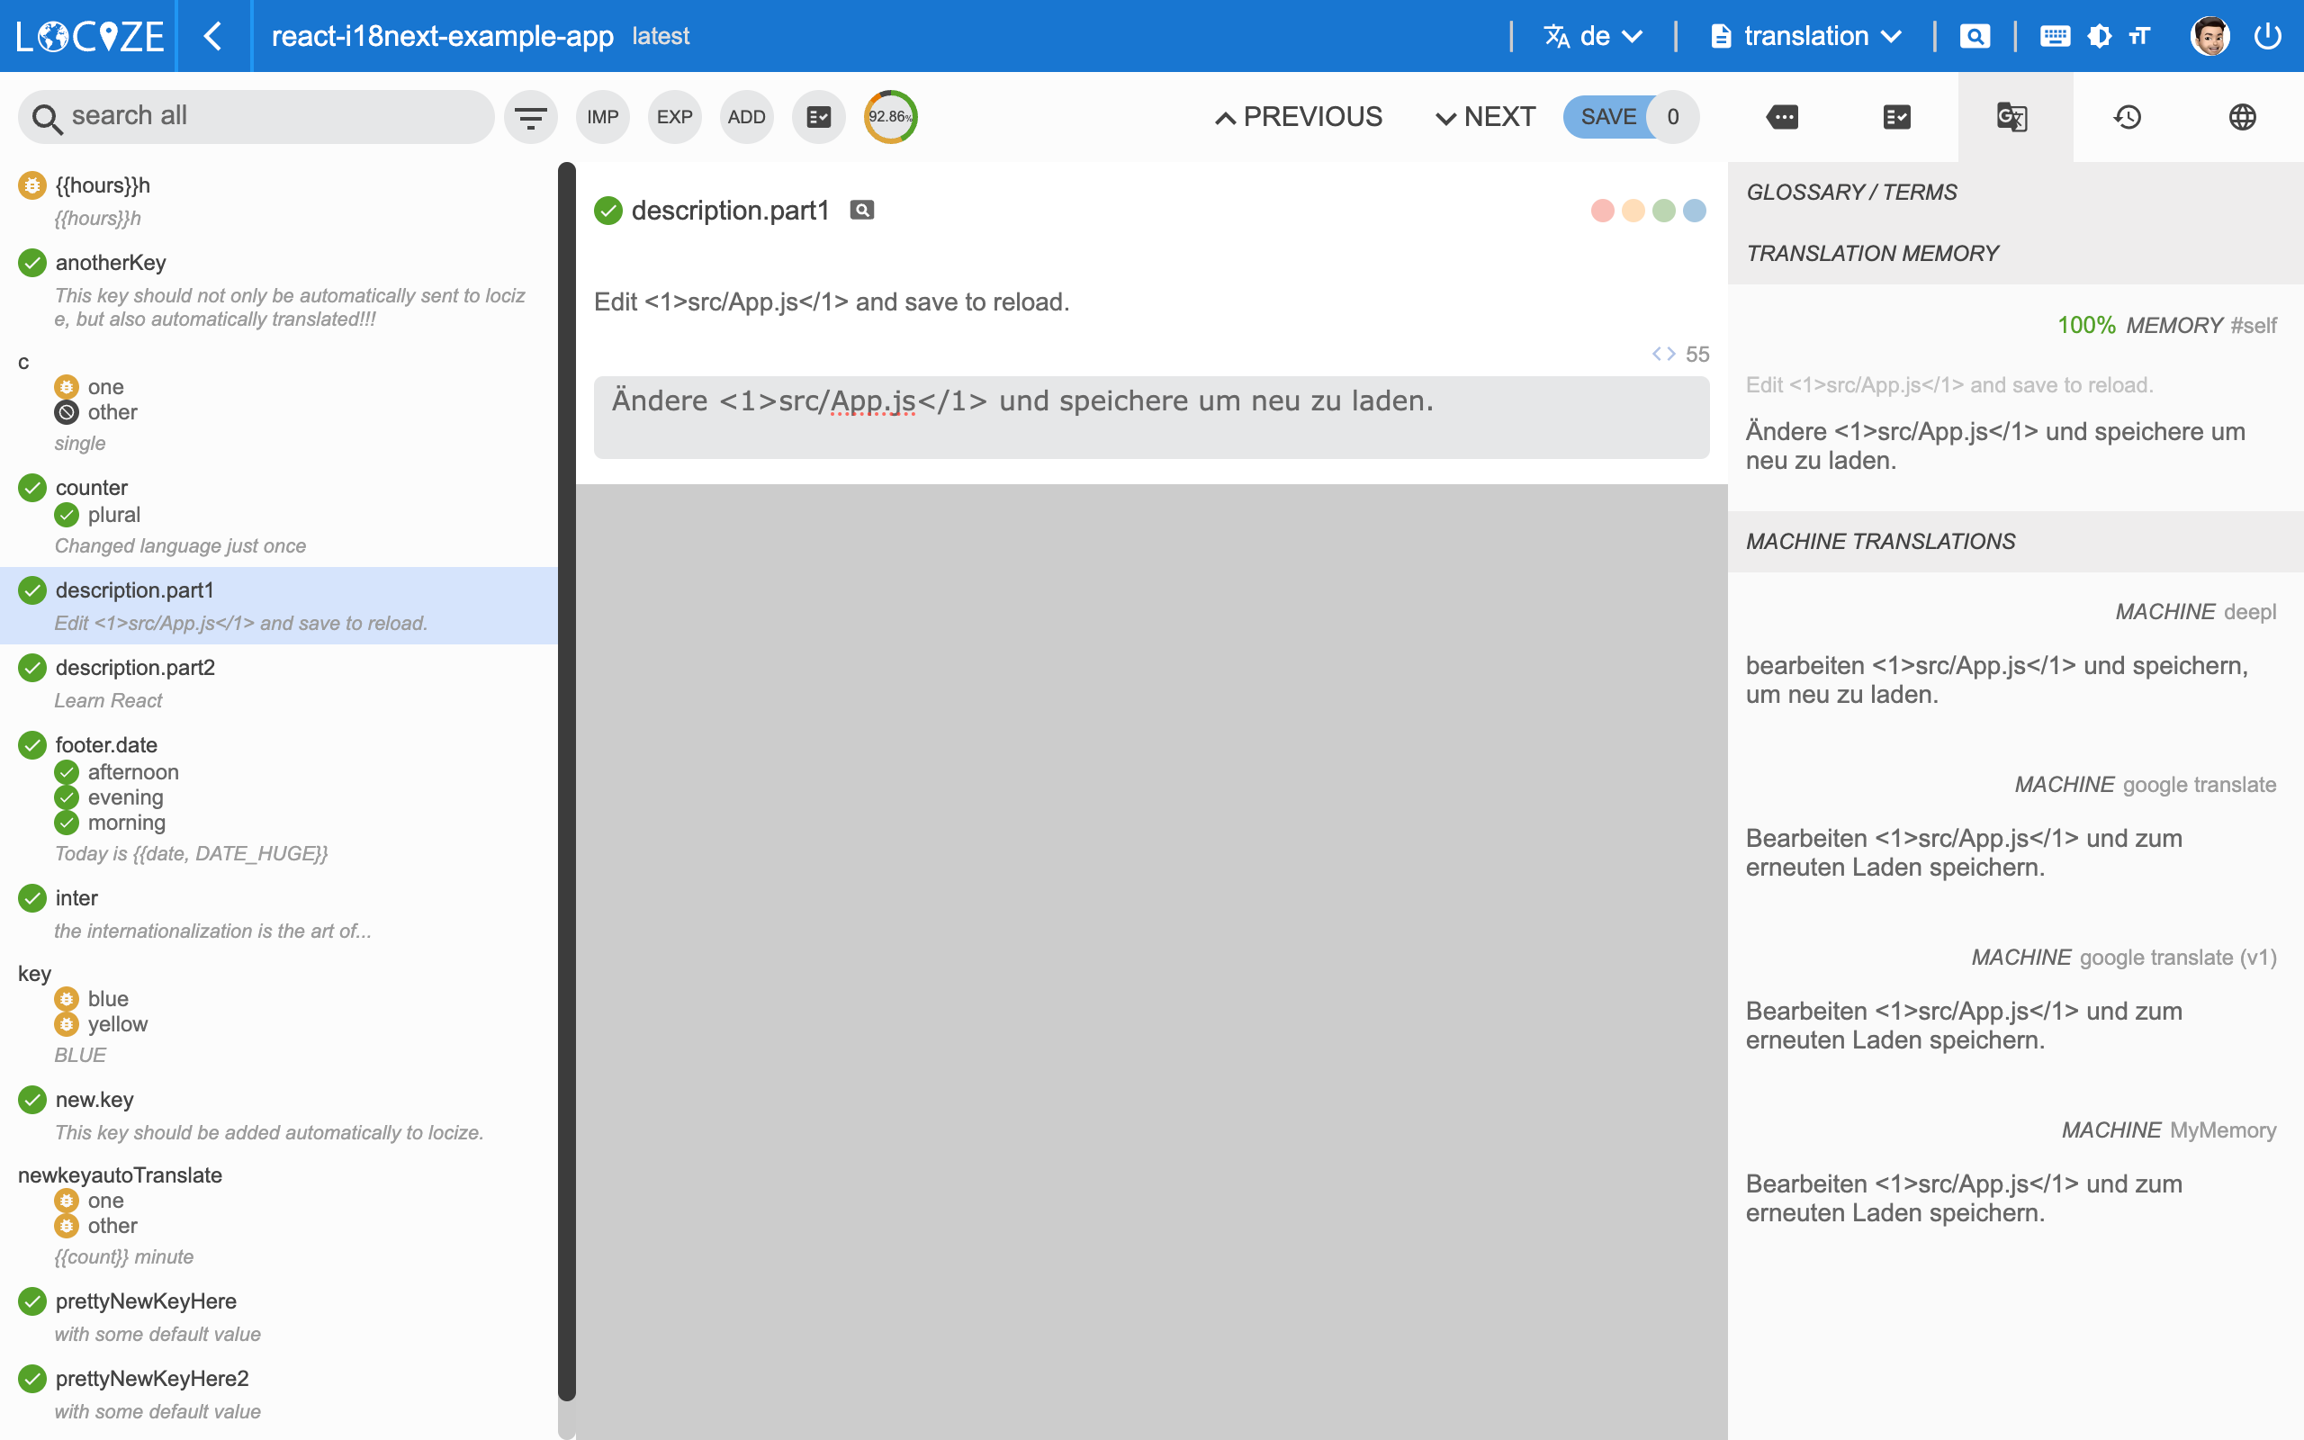Toggle the brightness theme icon
Image resolution: width=2304 pixels, height=1440 pixels.
pos(2099,36)
